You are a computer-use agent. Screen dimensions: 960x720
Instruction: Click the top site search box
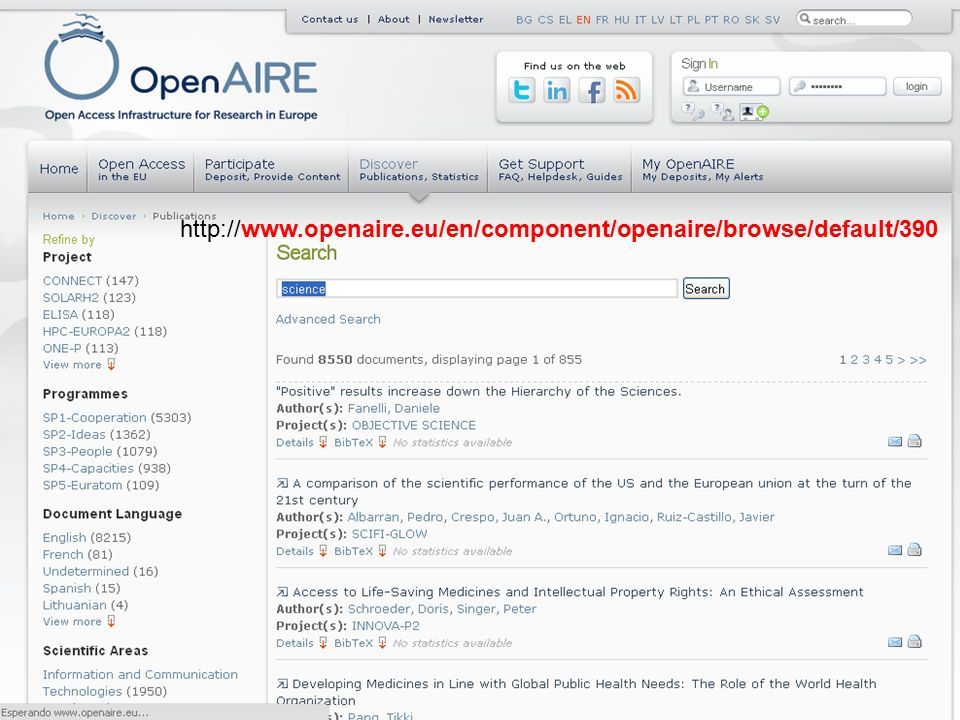[x=854, y=19]
